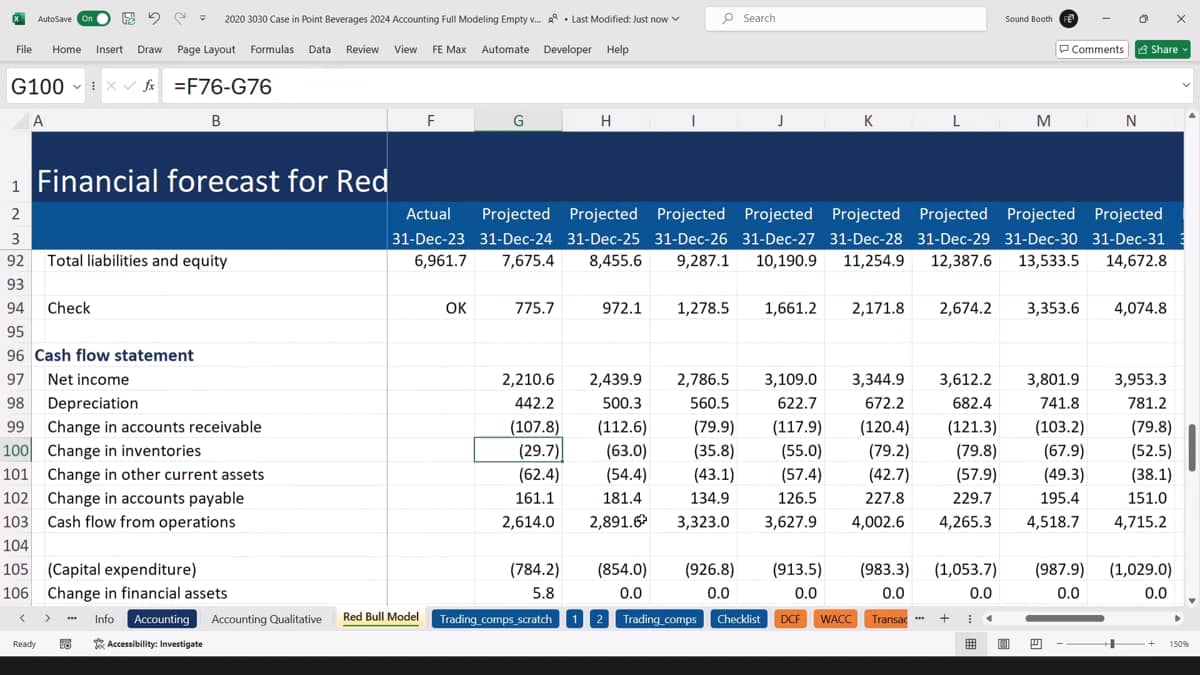Viewport: 1200px width, 675px height.
Task: Click the New sheet plus icon
Action: (x=944, y=619)
